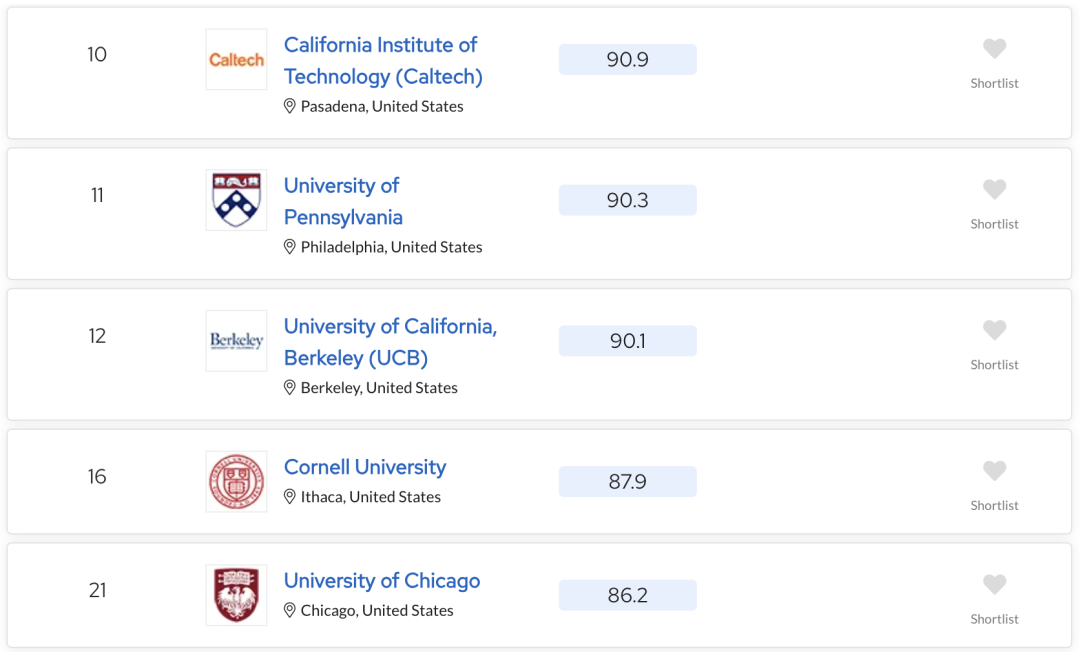The height and width of the screenshot is (652, 1080).
Task: Click location pin beside Philadelphia, United States
Action: pyautogui.click(x=290, y=246)
